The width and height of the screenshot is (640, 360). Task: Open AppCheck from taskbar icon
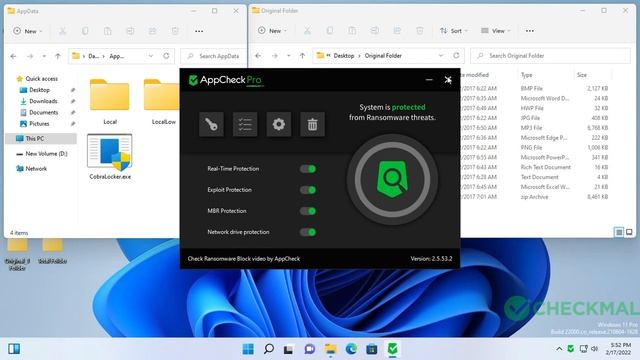[x=392, y=349]
